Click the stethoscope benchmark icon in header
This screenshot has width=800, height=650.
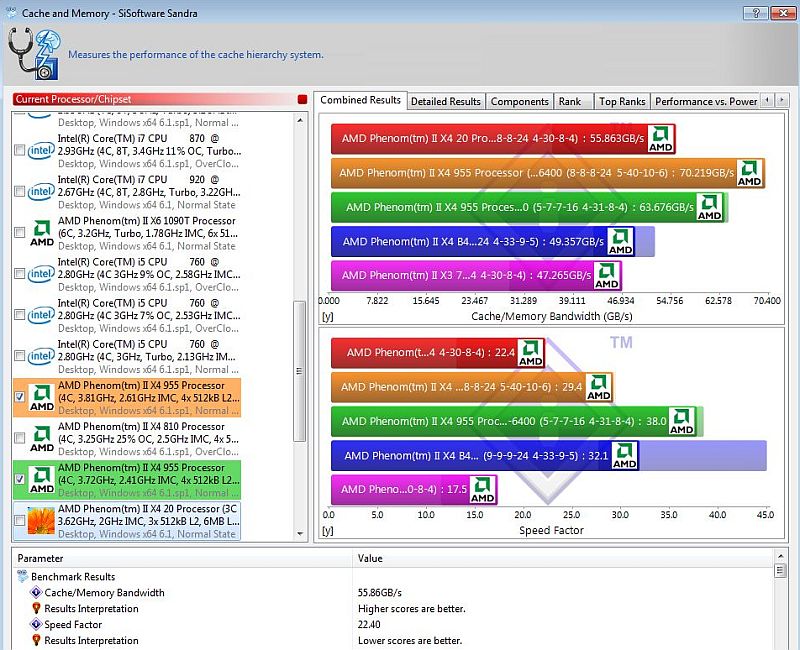pos(34,54)
